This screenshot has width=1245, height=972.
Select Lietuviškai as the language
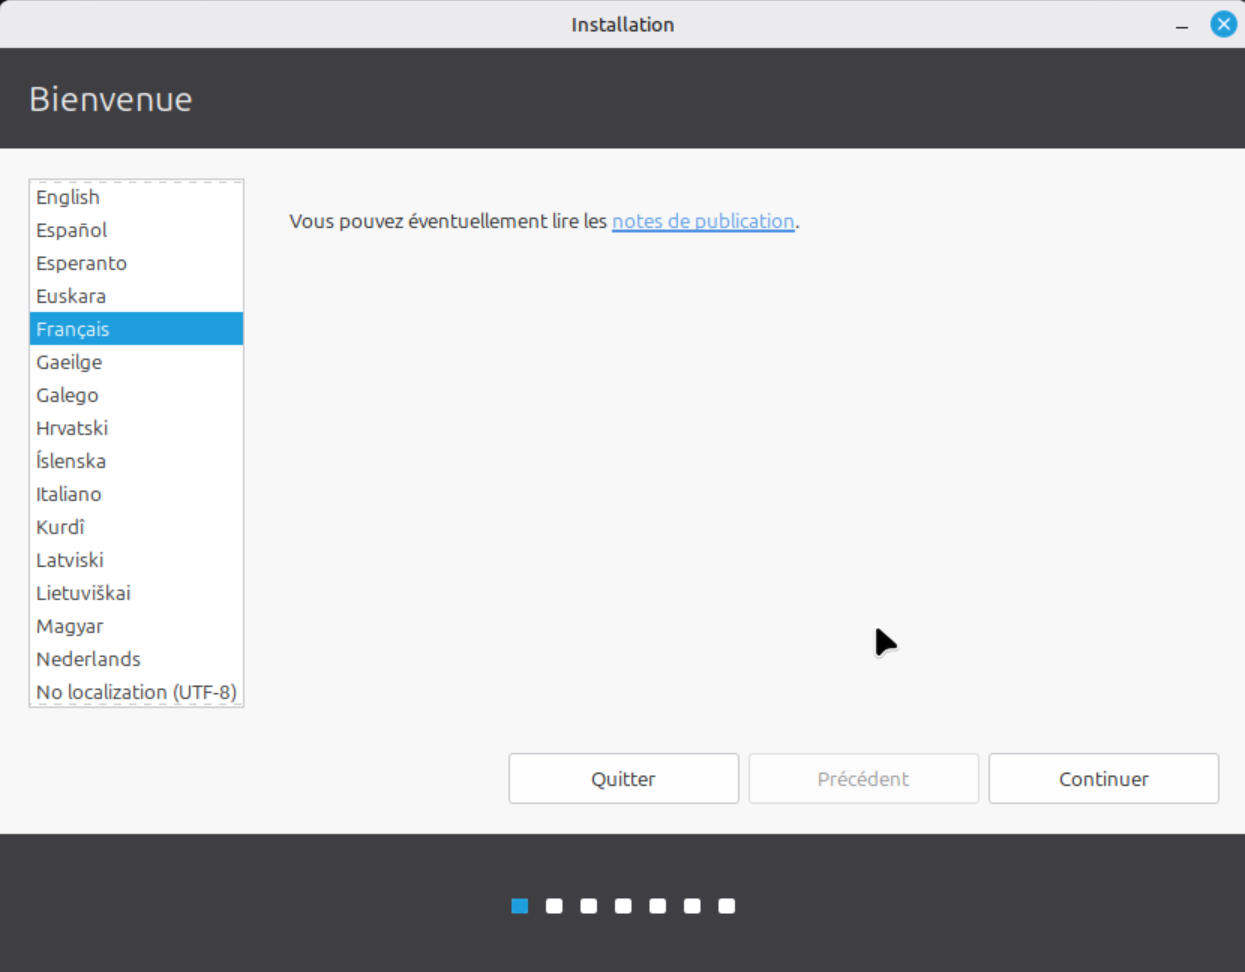(136, 593)
